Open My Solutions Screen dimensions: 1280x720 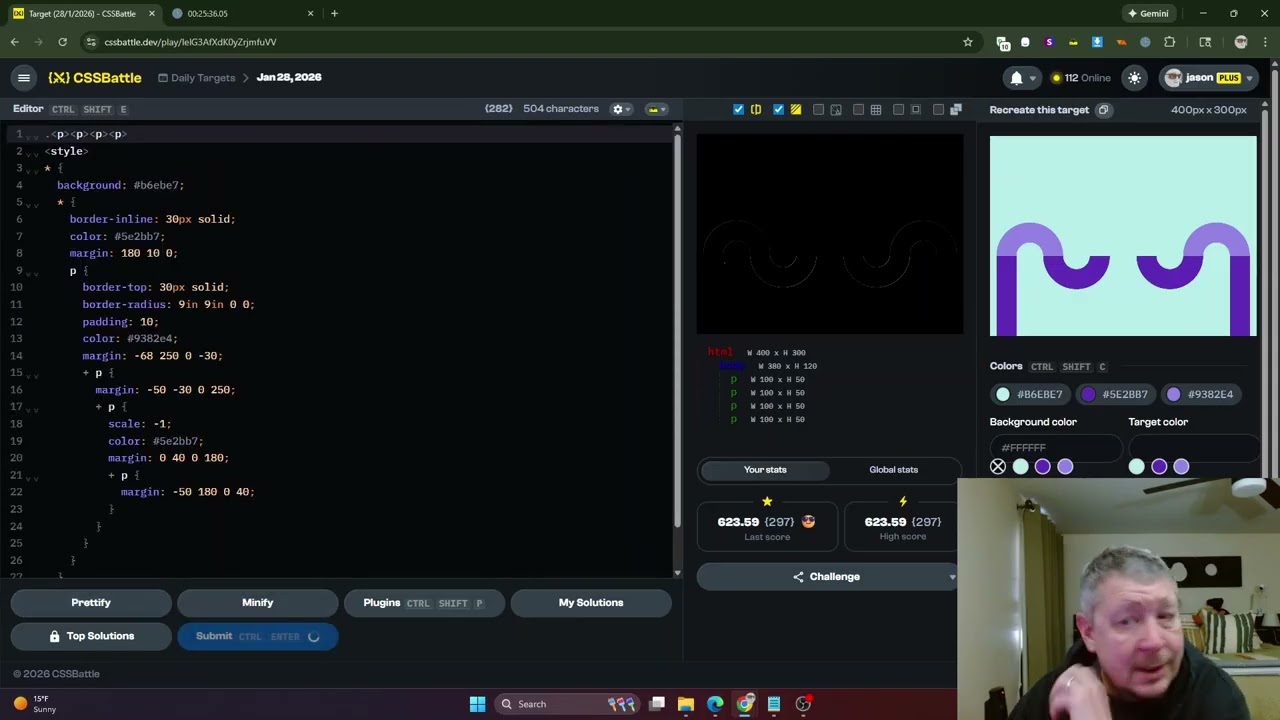tap(591, 603)
